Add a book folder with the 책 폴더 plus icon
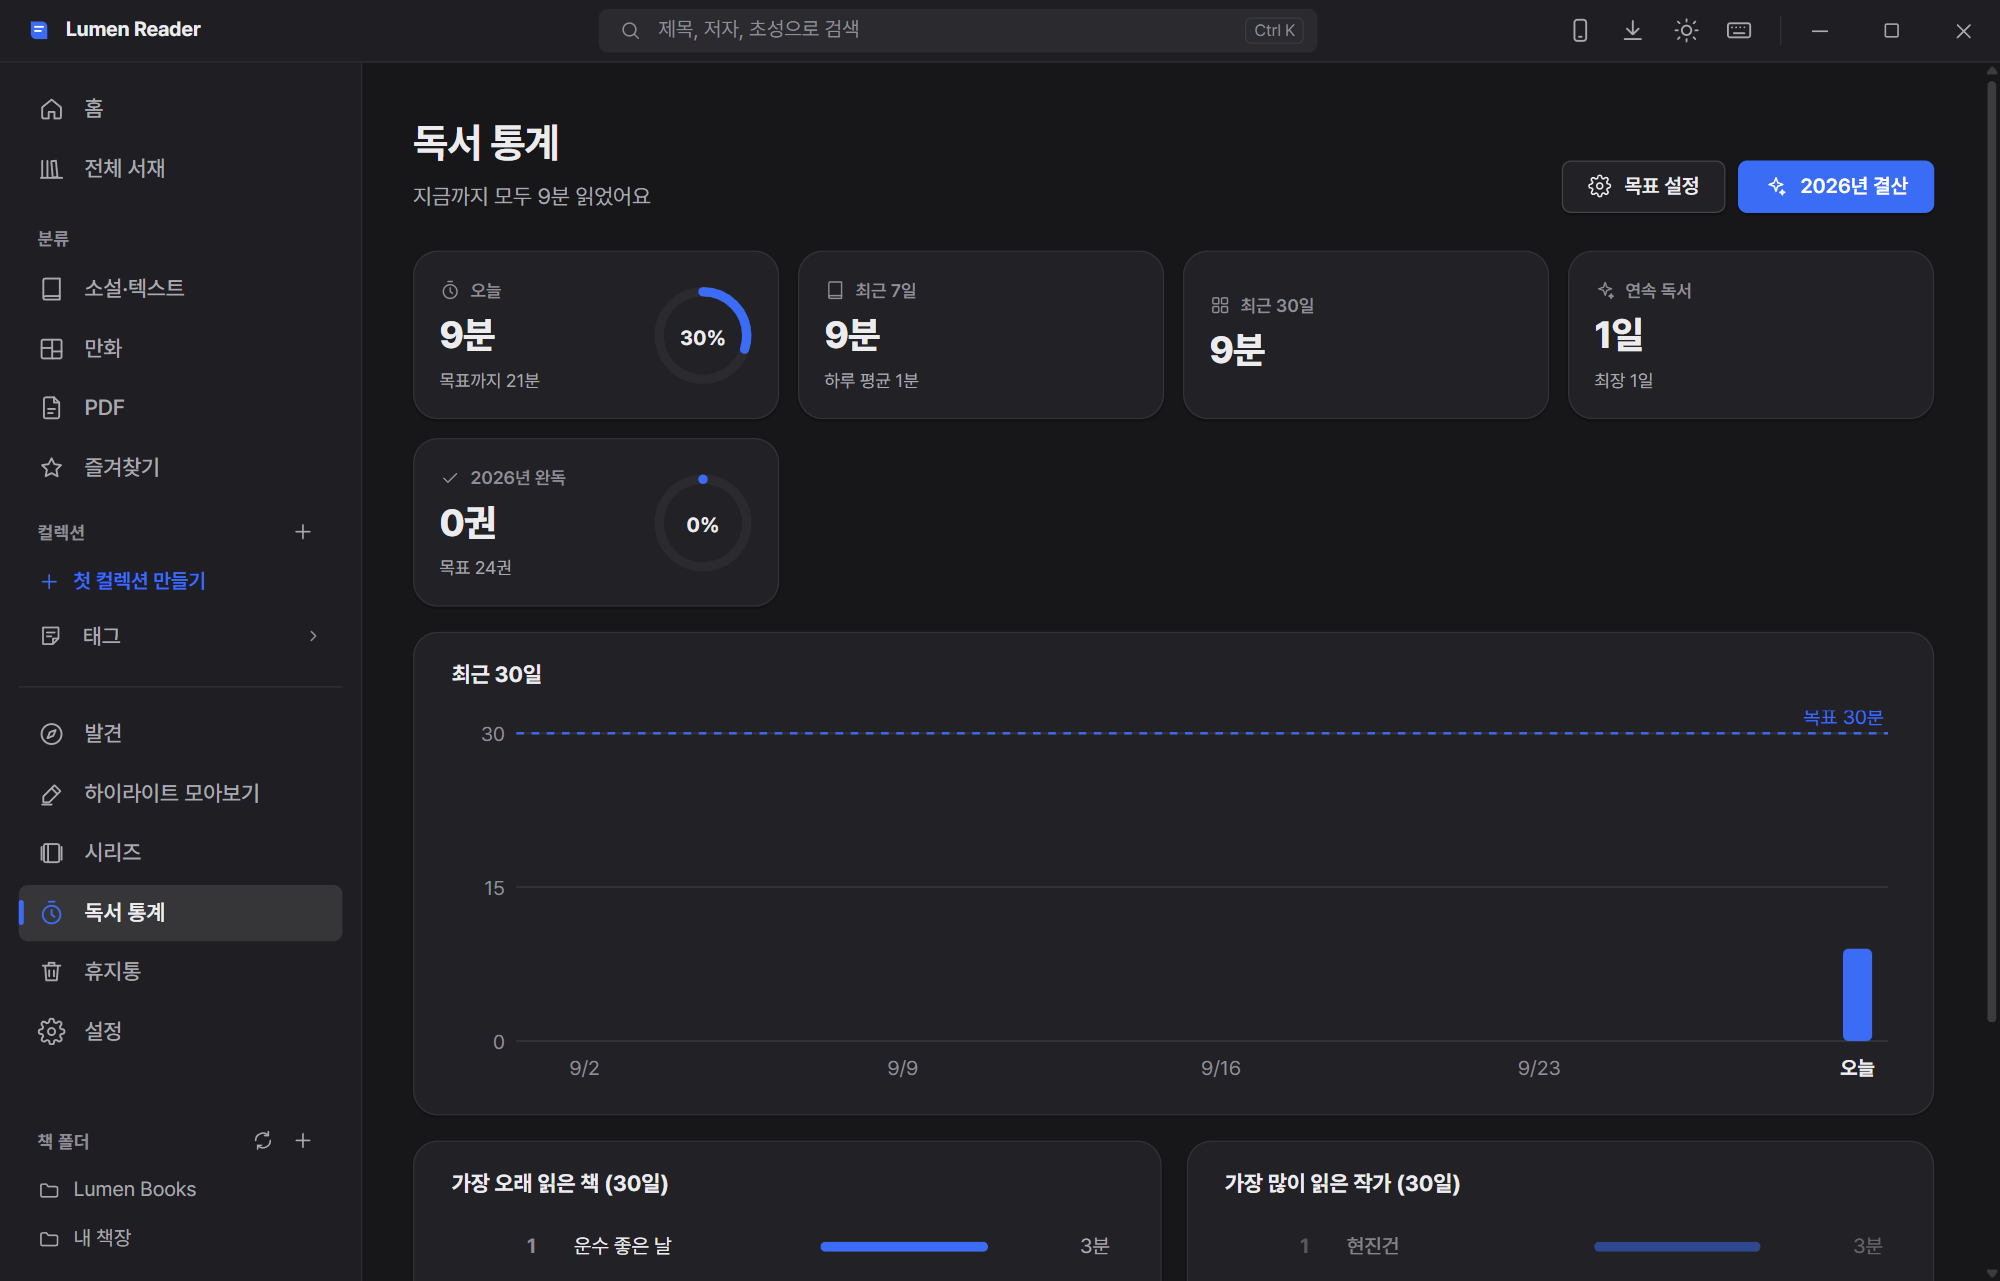Viewport: 2000px width, 1281px height. [x=303, y=1141]
